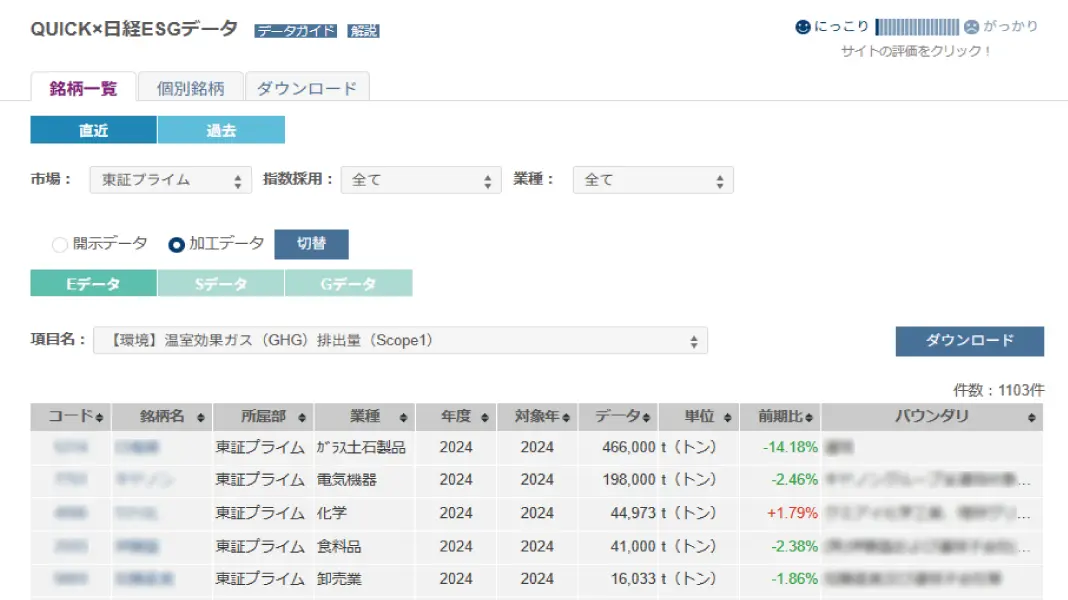Click the 44,973 data value
This screenshot has height=600, width=1068.
(x=633, y=513)
